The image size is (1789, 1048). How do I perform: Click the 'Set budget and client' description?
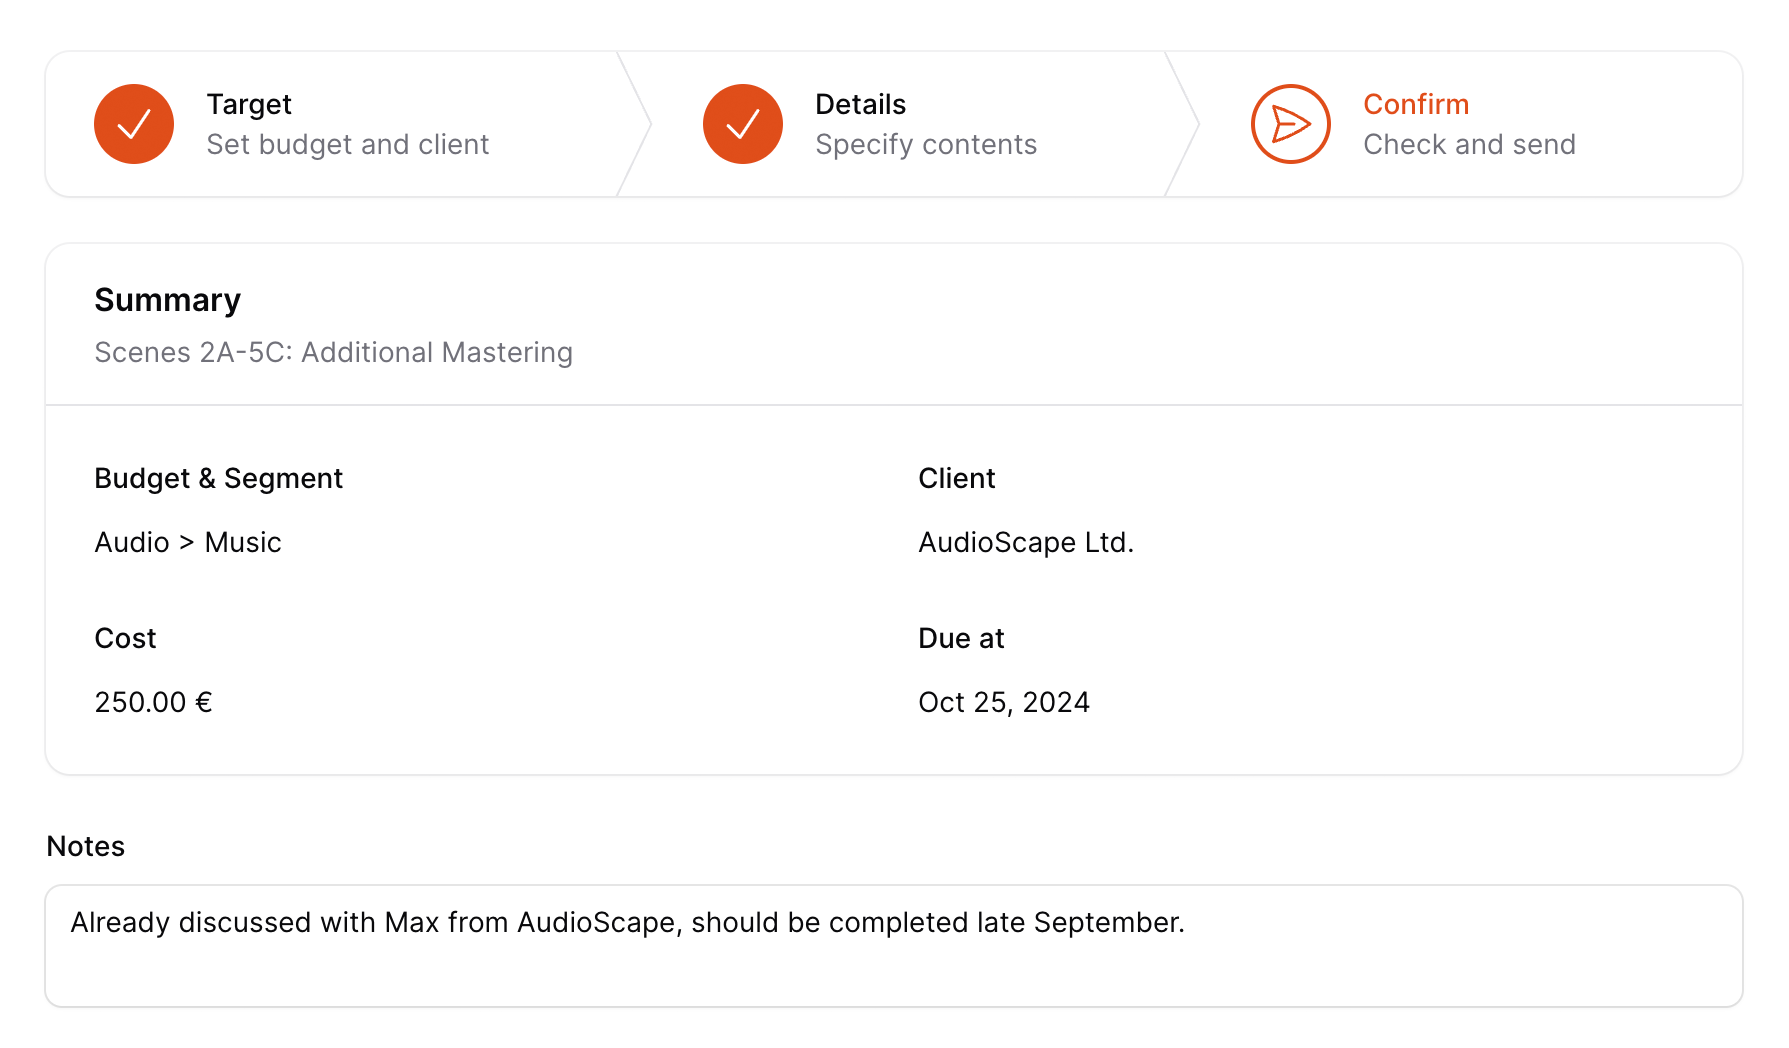point(347,145)
